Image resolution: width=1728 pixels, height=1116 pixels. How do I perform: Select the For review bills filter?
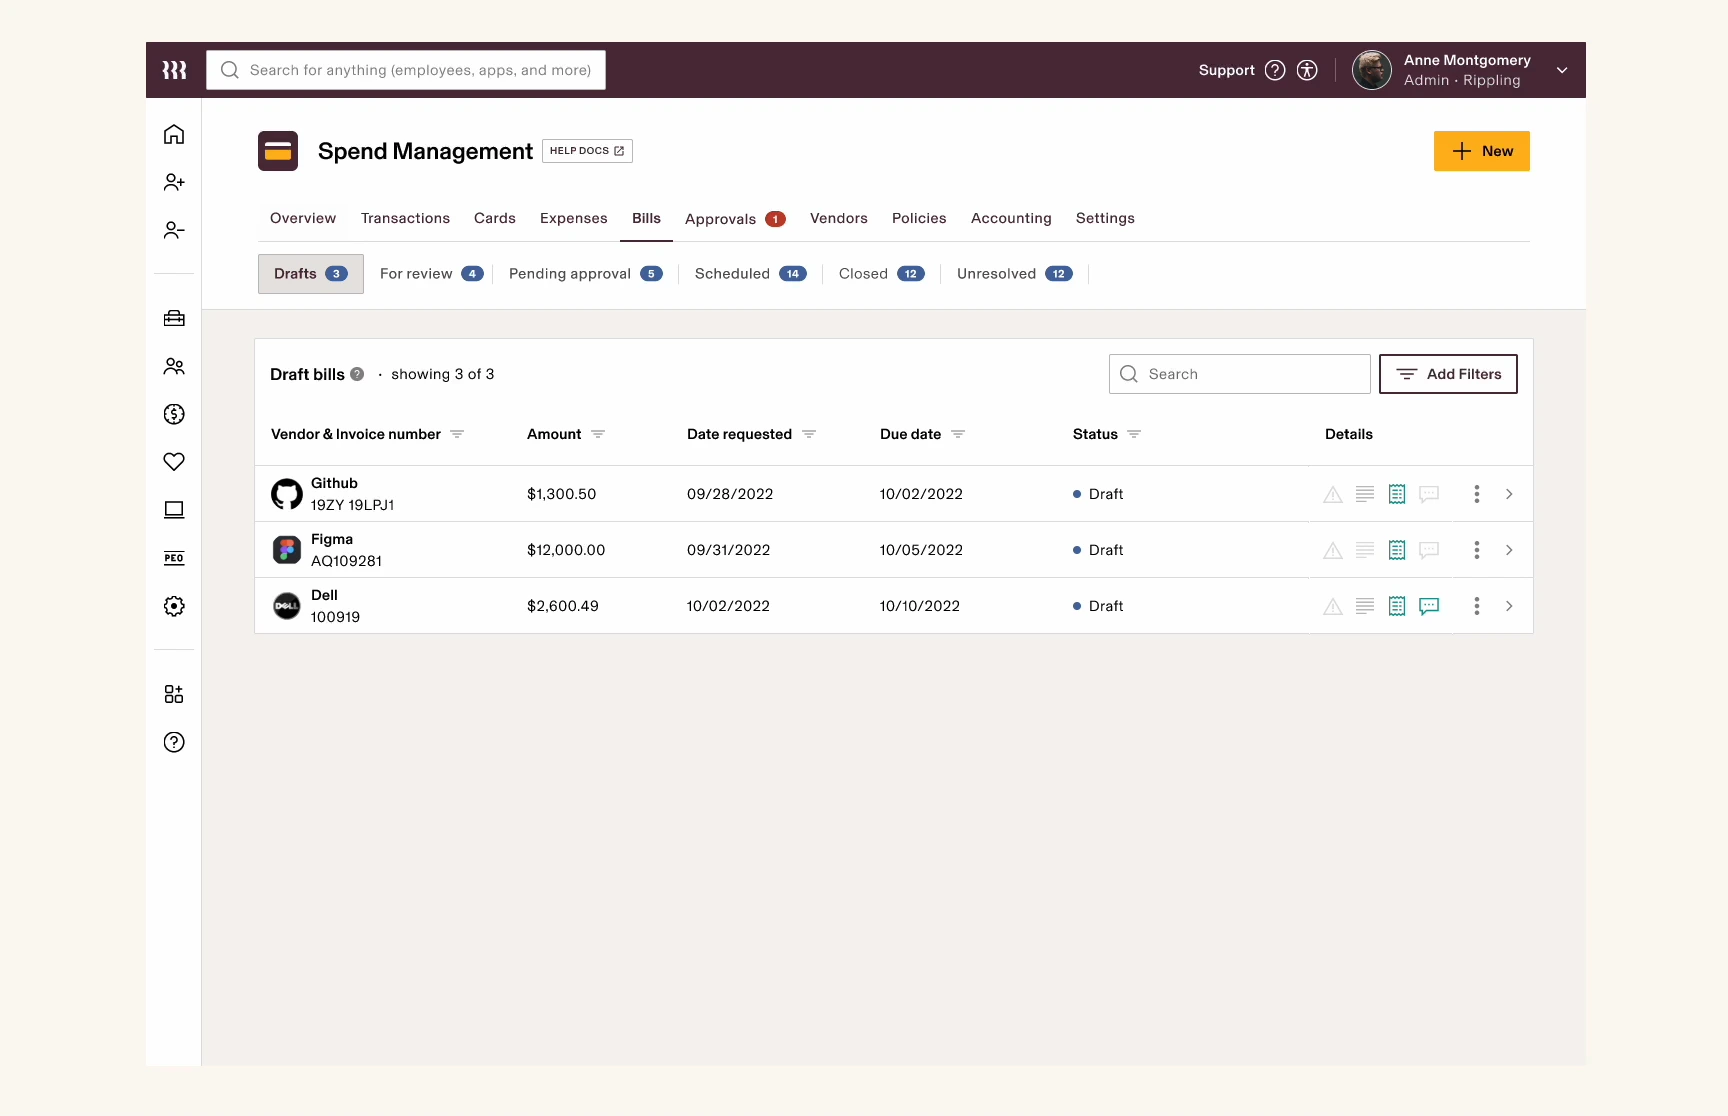pyautogui.click(x=431, y=274)
